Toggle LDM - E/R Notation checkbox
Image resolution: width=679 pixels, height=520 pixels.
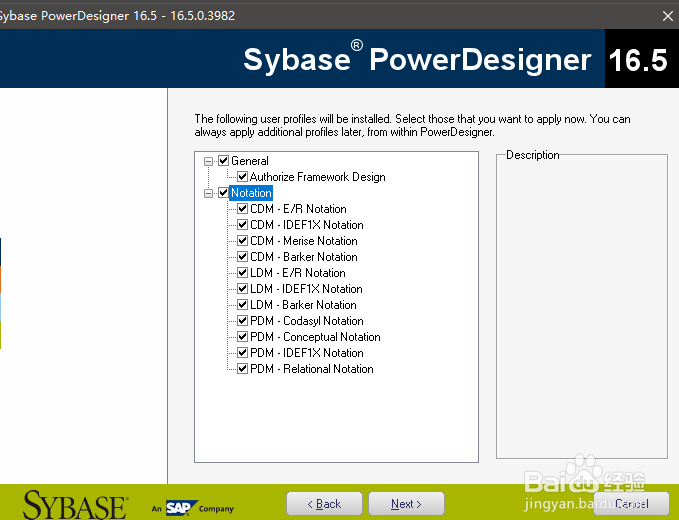(242, 273)
